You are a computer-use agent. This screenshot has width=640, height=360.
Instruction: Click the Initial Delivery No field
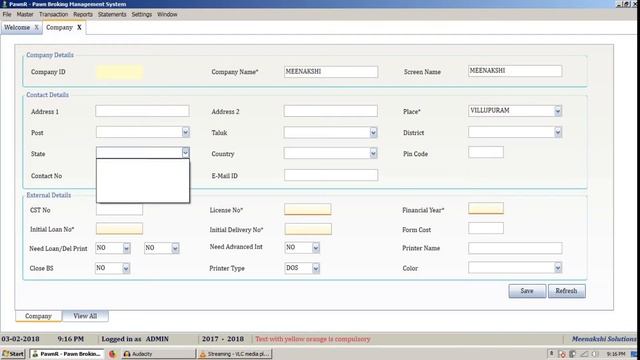point(308,229)
